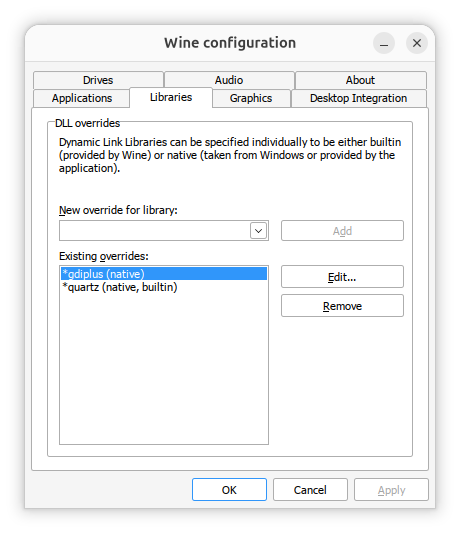Open the Desktop Integration tab
This screenshot has height=533, width=460.
[x=359, y=98]
